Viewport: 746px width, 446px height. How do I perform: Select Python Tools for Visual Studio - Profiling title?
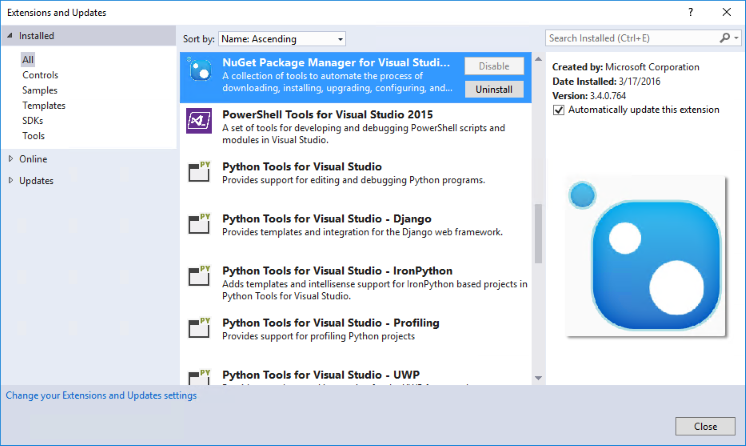tap(331, 323)
